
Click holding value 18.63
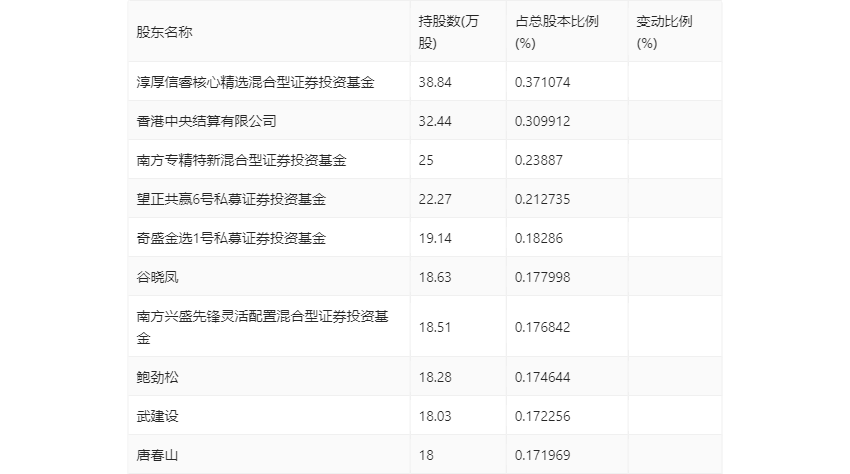(x=435, y=277)
